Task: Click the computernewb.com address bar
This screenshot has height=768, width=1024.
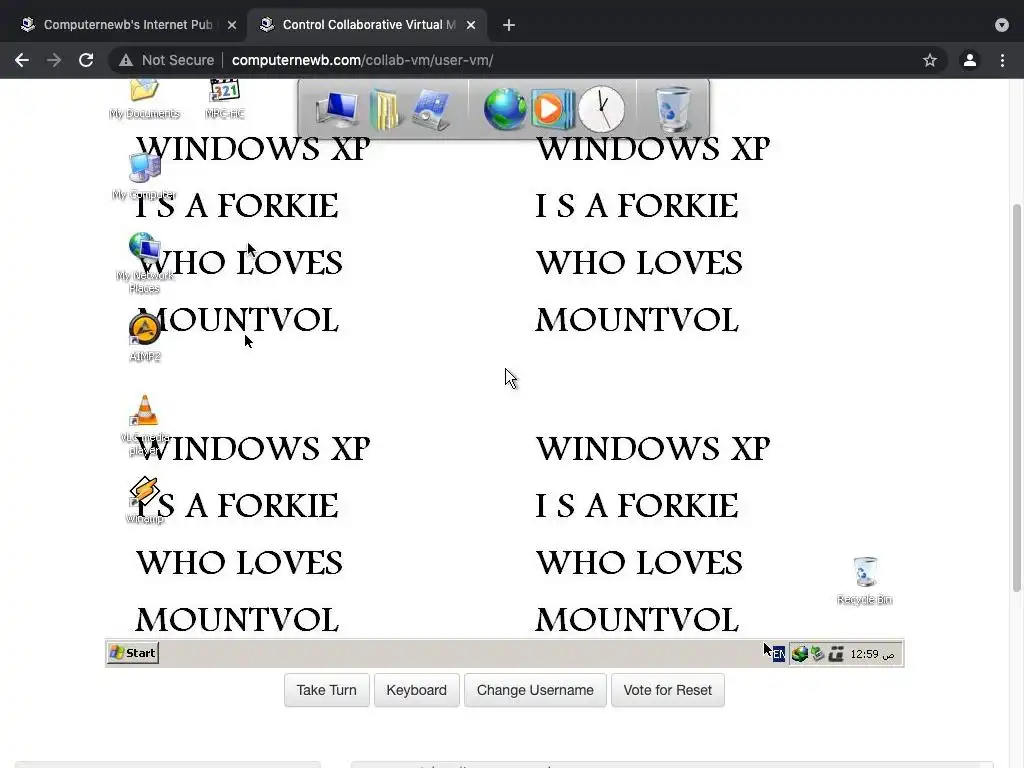Action: click(529, 60)
